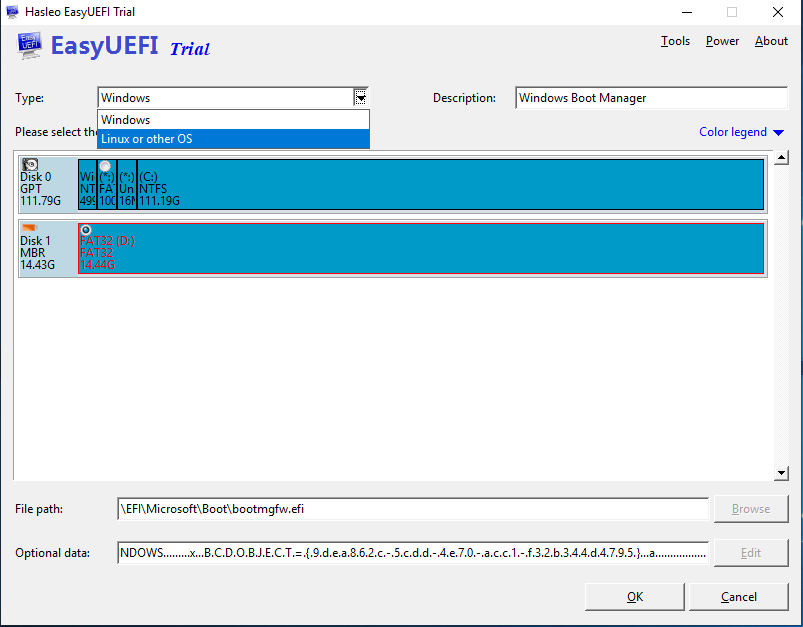Select the Wi NTFS recovery partition on Disk 0
Image resolution: width=803 pixels, height=627 pixels.
point(88,184)
